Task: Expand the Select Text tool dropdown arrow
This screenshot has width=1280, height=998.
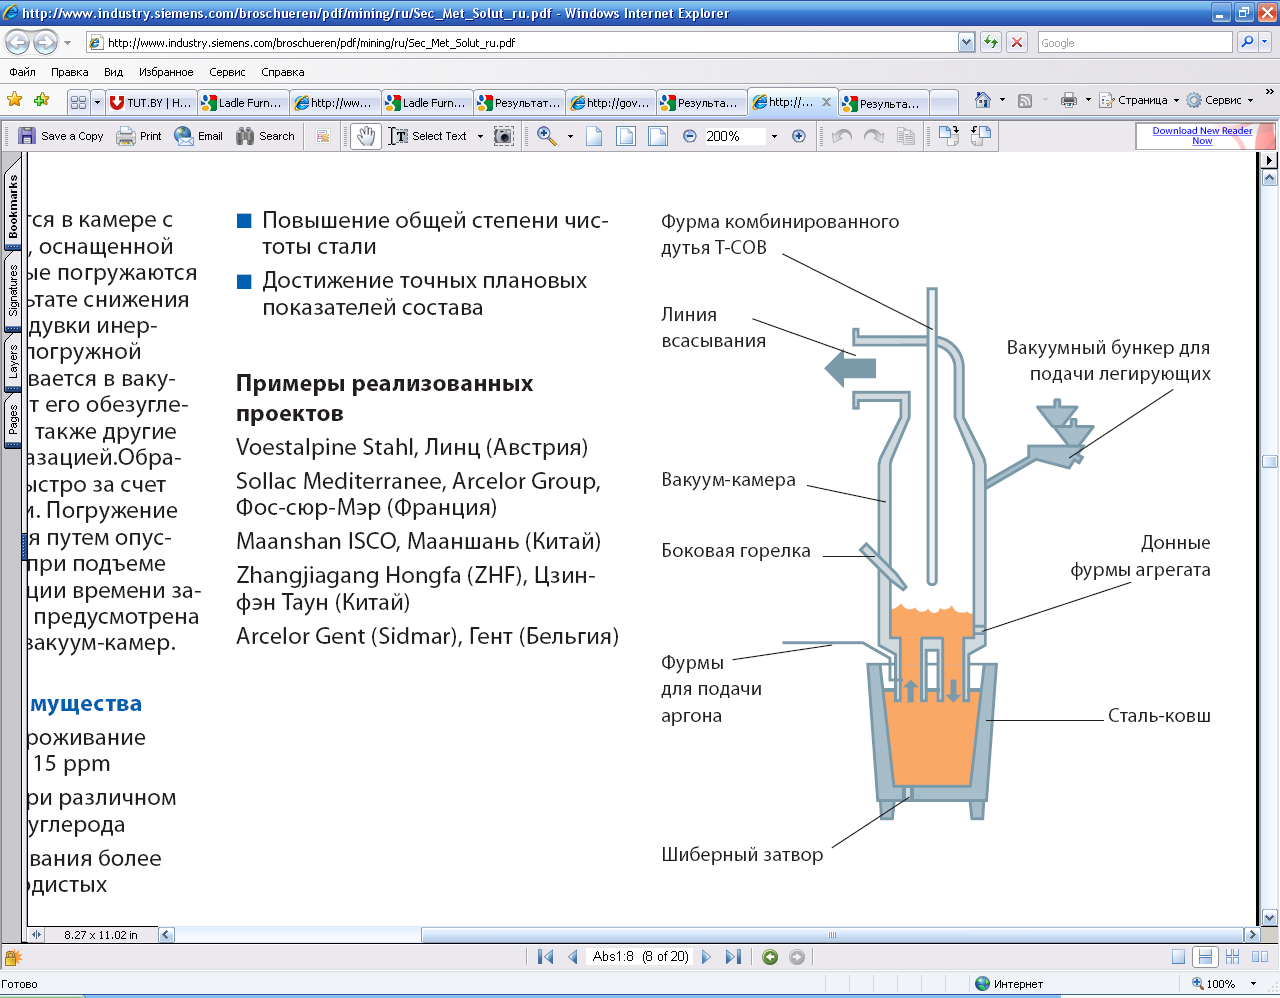Action: click(x=480, y=136)
